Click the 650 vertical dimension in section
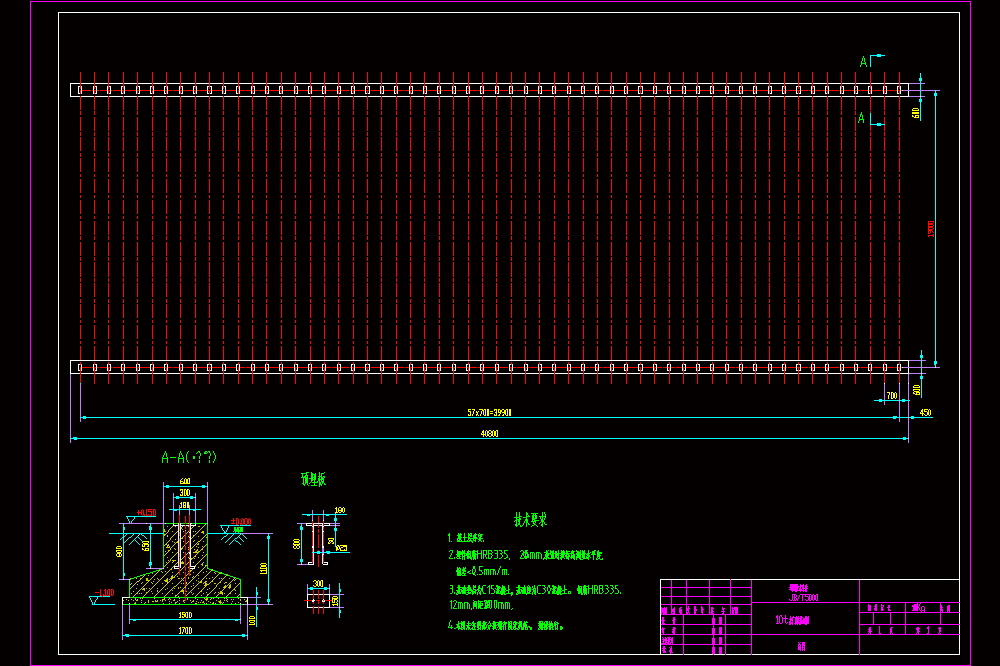This screenshot has width=1000, height=666. pos(146,546)
